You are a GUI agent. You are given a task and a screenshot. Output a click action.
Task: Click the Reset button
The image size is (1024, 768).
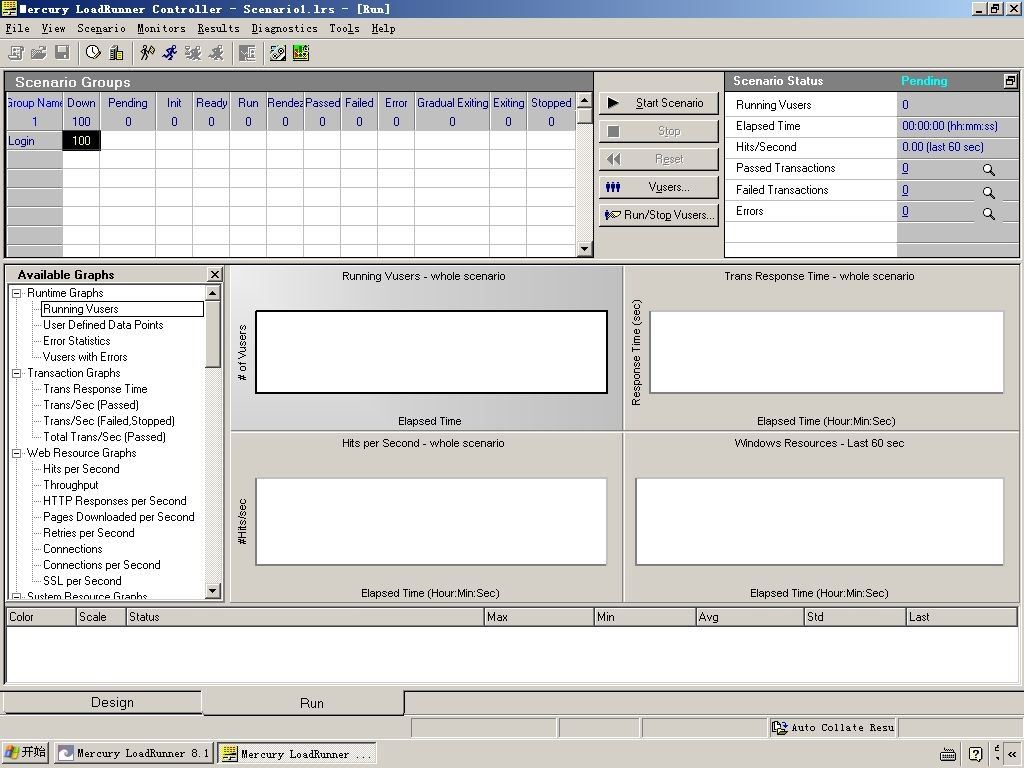[x=658, y=159]
